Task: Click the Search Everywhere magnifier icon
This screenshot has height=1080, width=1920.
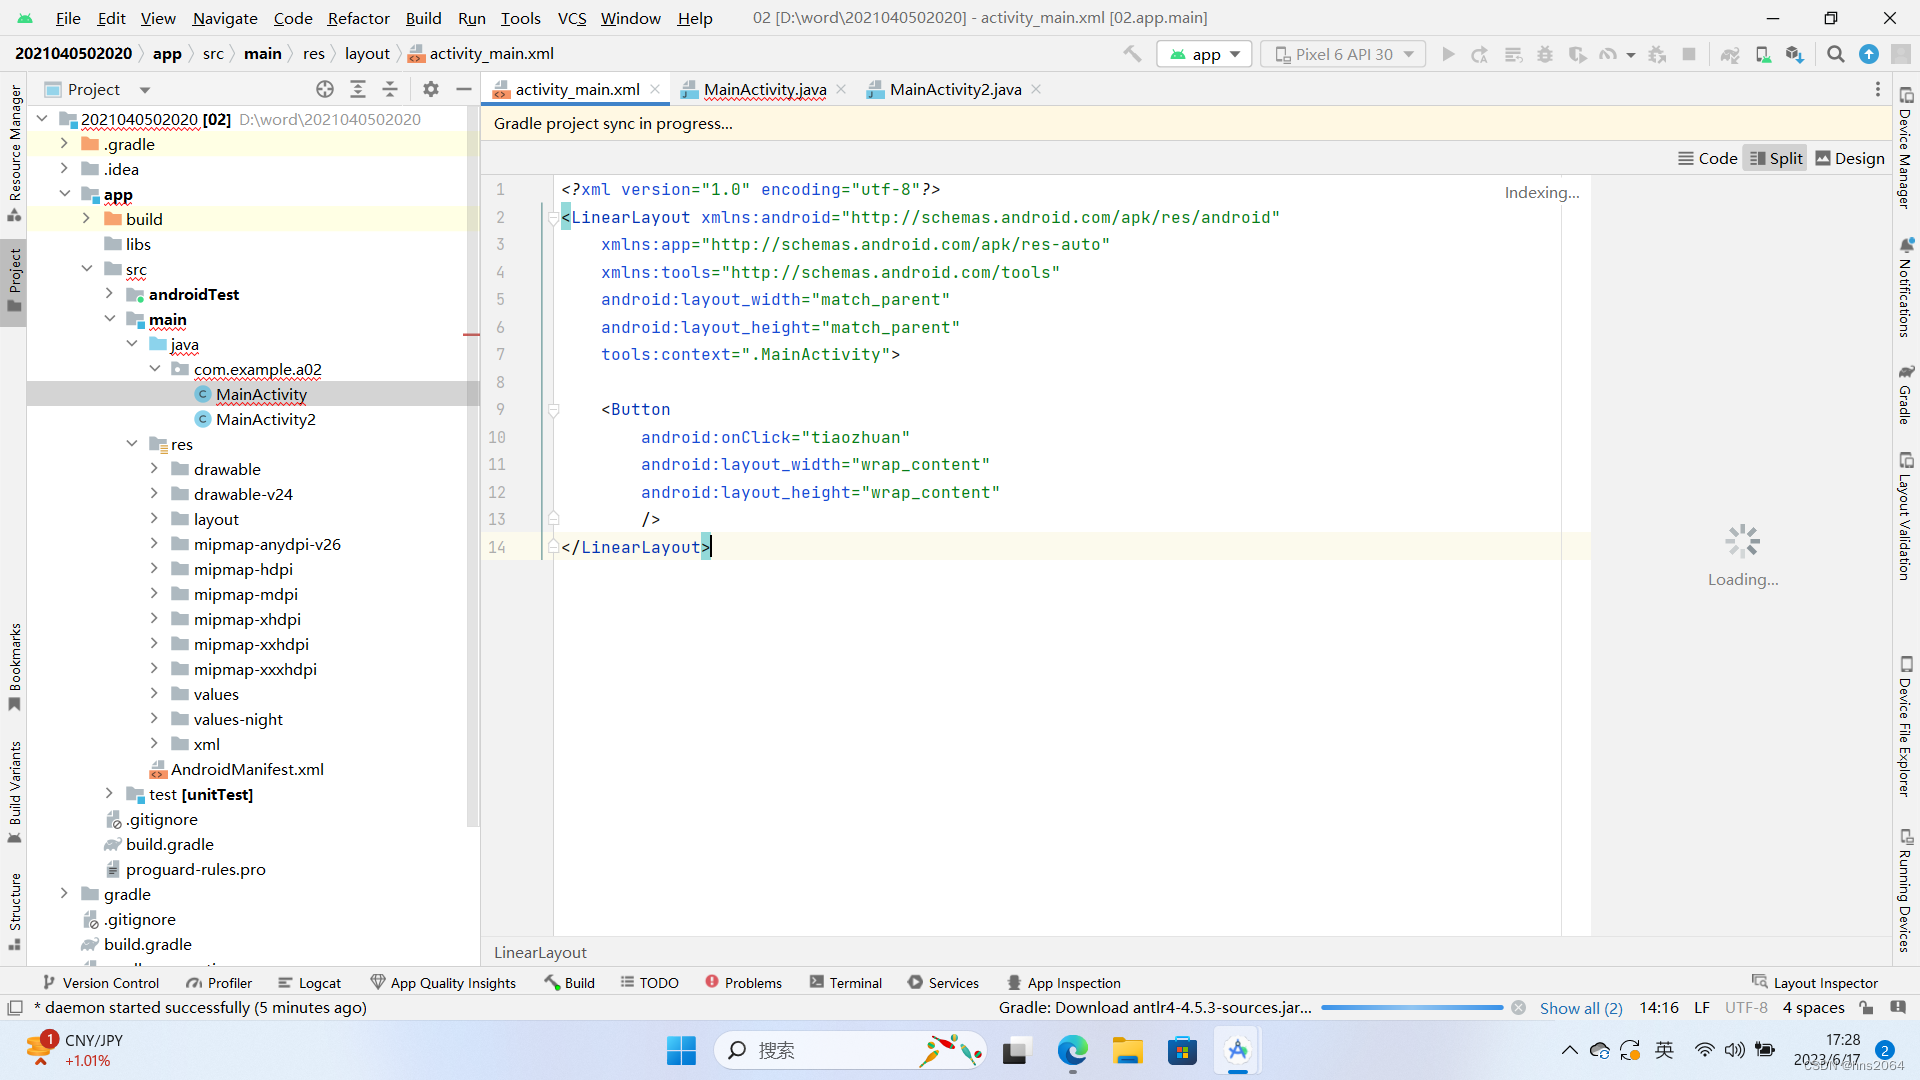Action: [x=1836, y=54]
